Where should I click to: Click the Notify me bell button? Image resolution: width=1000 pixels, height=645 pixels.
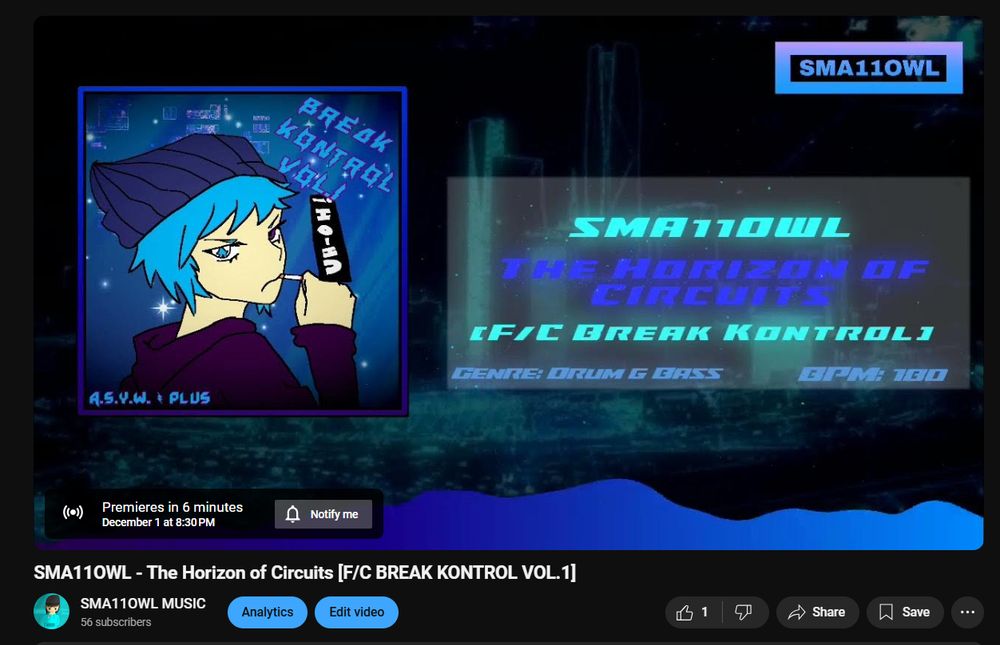coord(323,514)
